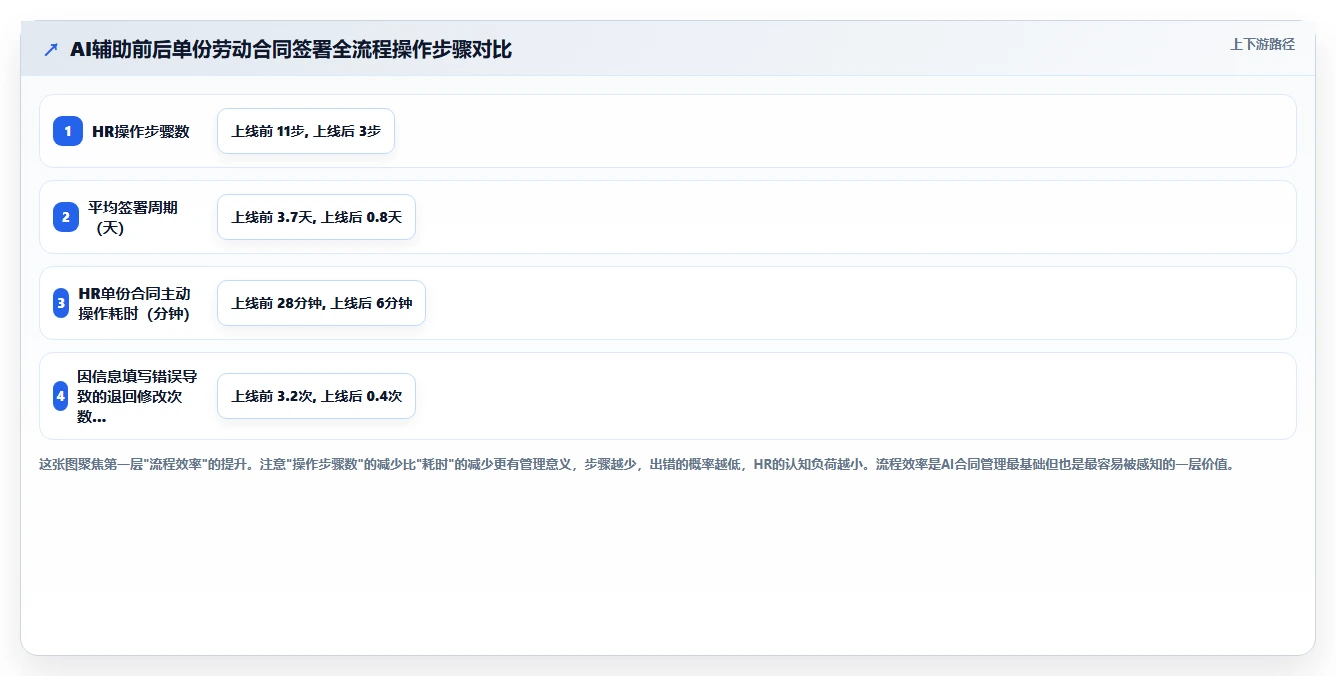The image size is (1336, 676).
Task: Select the number 3 step badge
Action: [61, 303]
